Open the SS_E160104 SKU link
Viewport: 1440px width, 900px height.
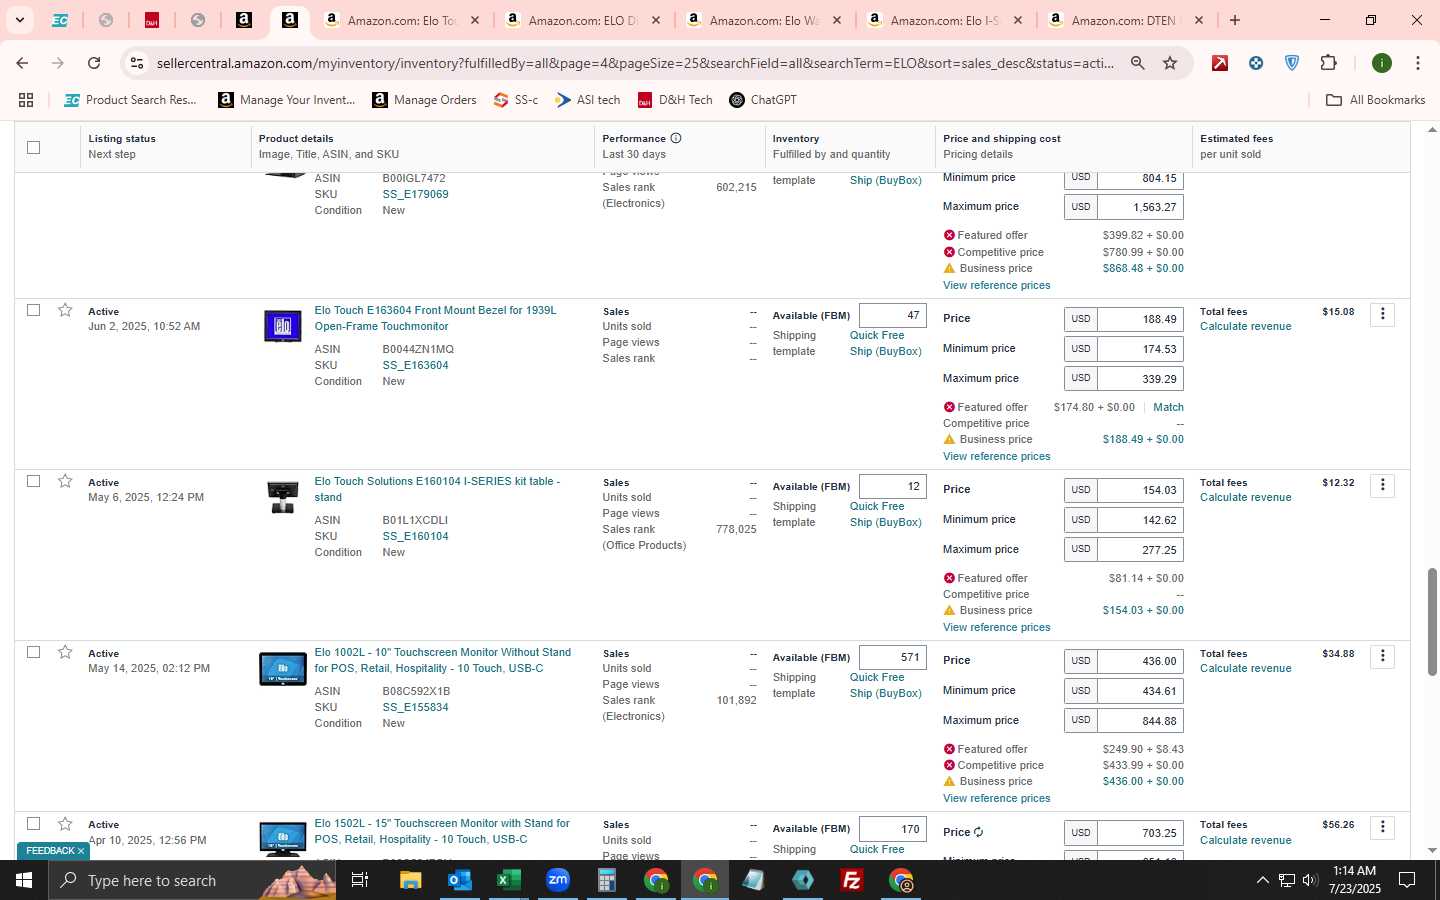pos(415,536)
